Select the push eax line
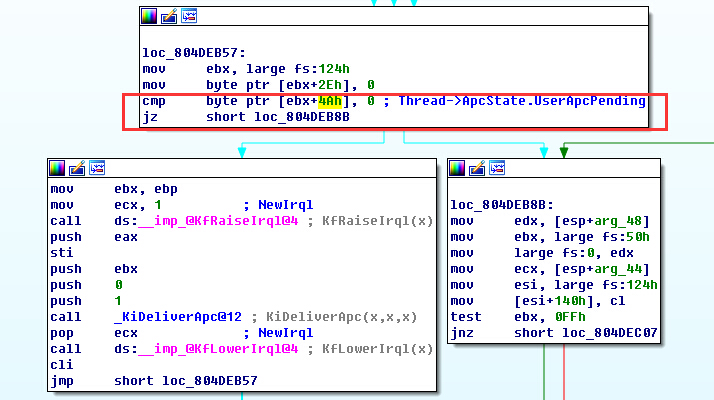Viewport: 714px width, 400px height. (x=94, y=237)
